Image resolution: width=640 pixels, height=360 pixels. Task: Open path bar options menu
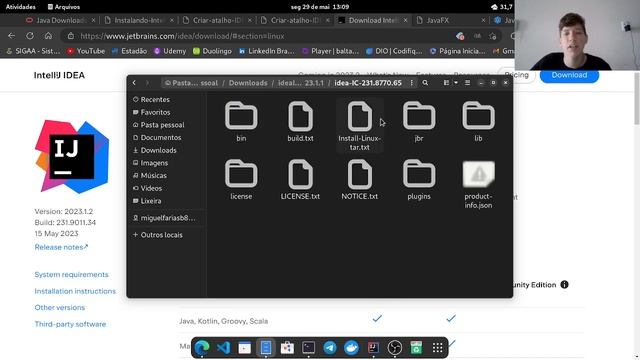click(x=411, y=83)
